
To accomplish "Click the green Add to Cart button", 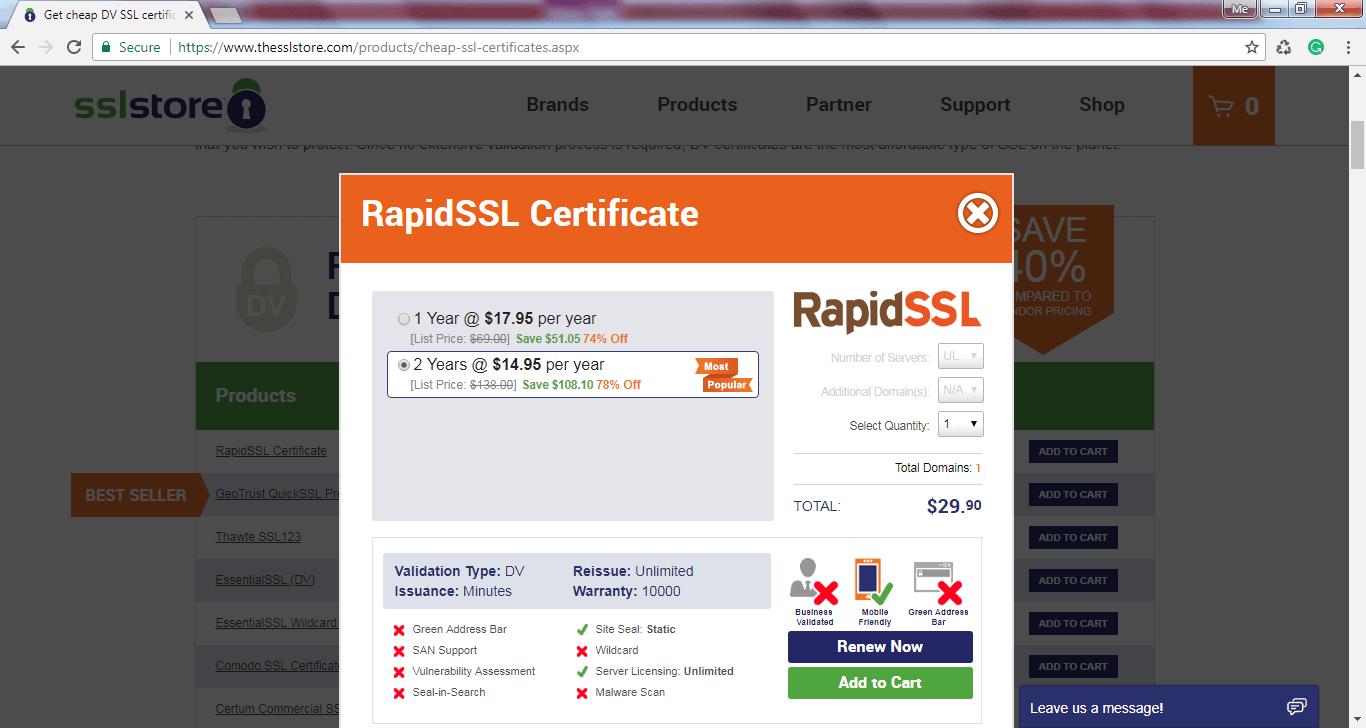I will point(879,682).
